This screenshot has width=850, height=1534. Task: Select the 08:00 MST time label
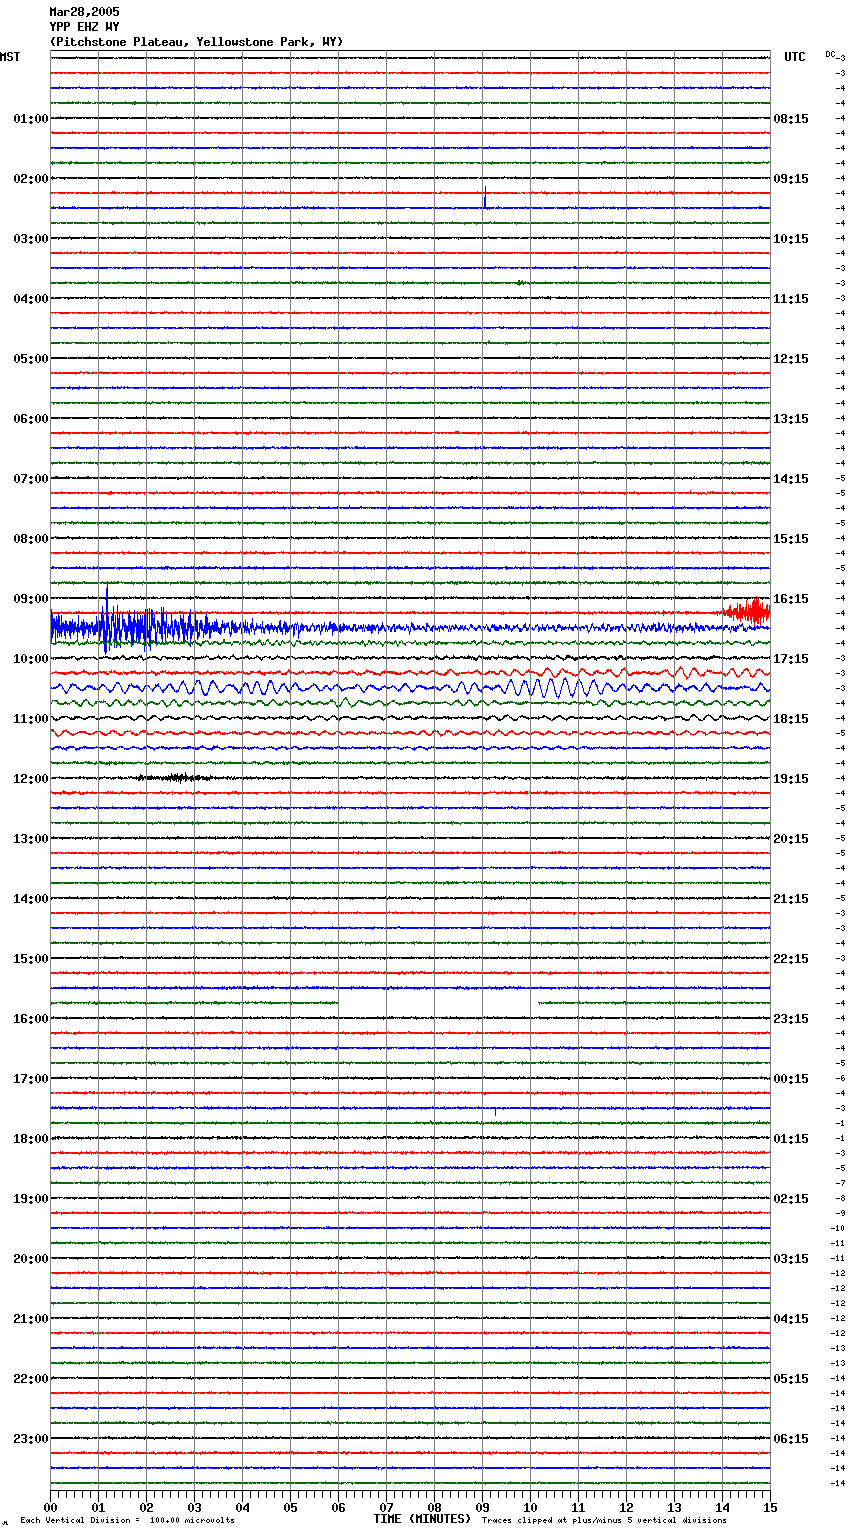click(30, 539)
